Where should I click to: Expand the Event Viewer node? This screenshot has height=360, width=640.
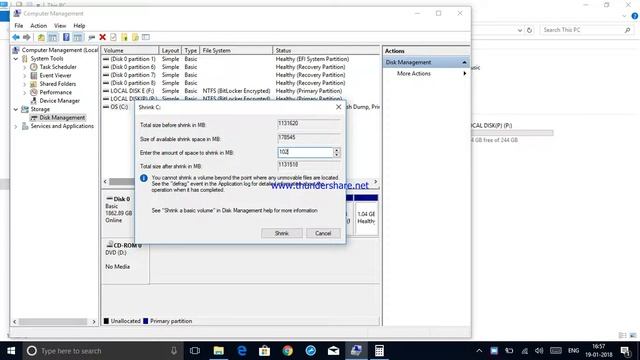[24, 76]
